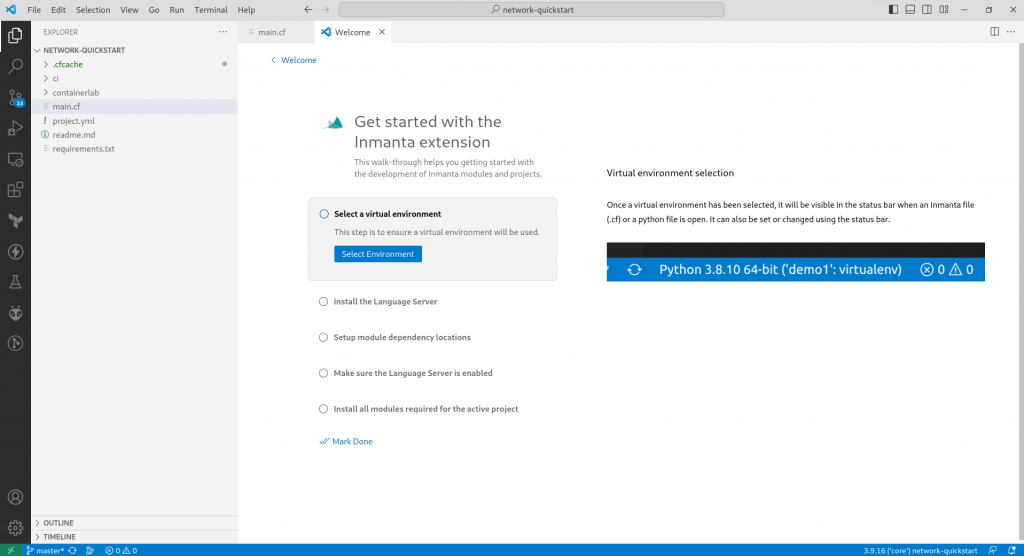The width and height of the screenshot is (1024, 556).
Task: Click the Mark Done link
Action: pyautogui.click(x=346, y=442)
